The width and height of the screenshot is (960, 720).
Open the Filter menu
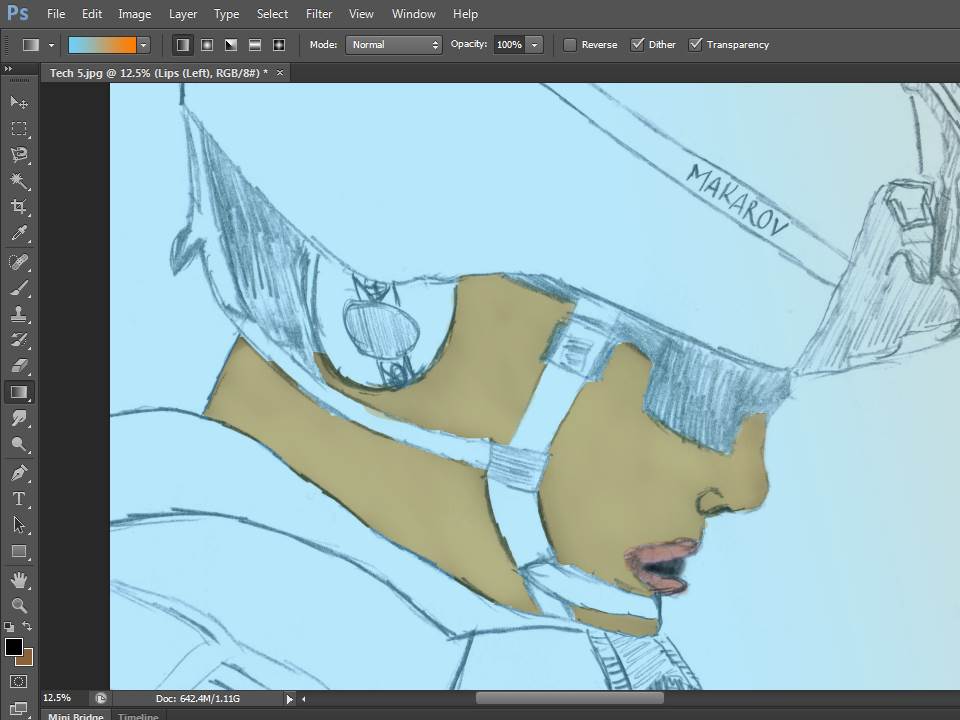(319, 14)
